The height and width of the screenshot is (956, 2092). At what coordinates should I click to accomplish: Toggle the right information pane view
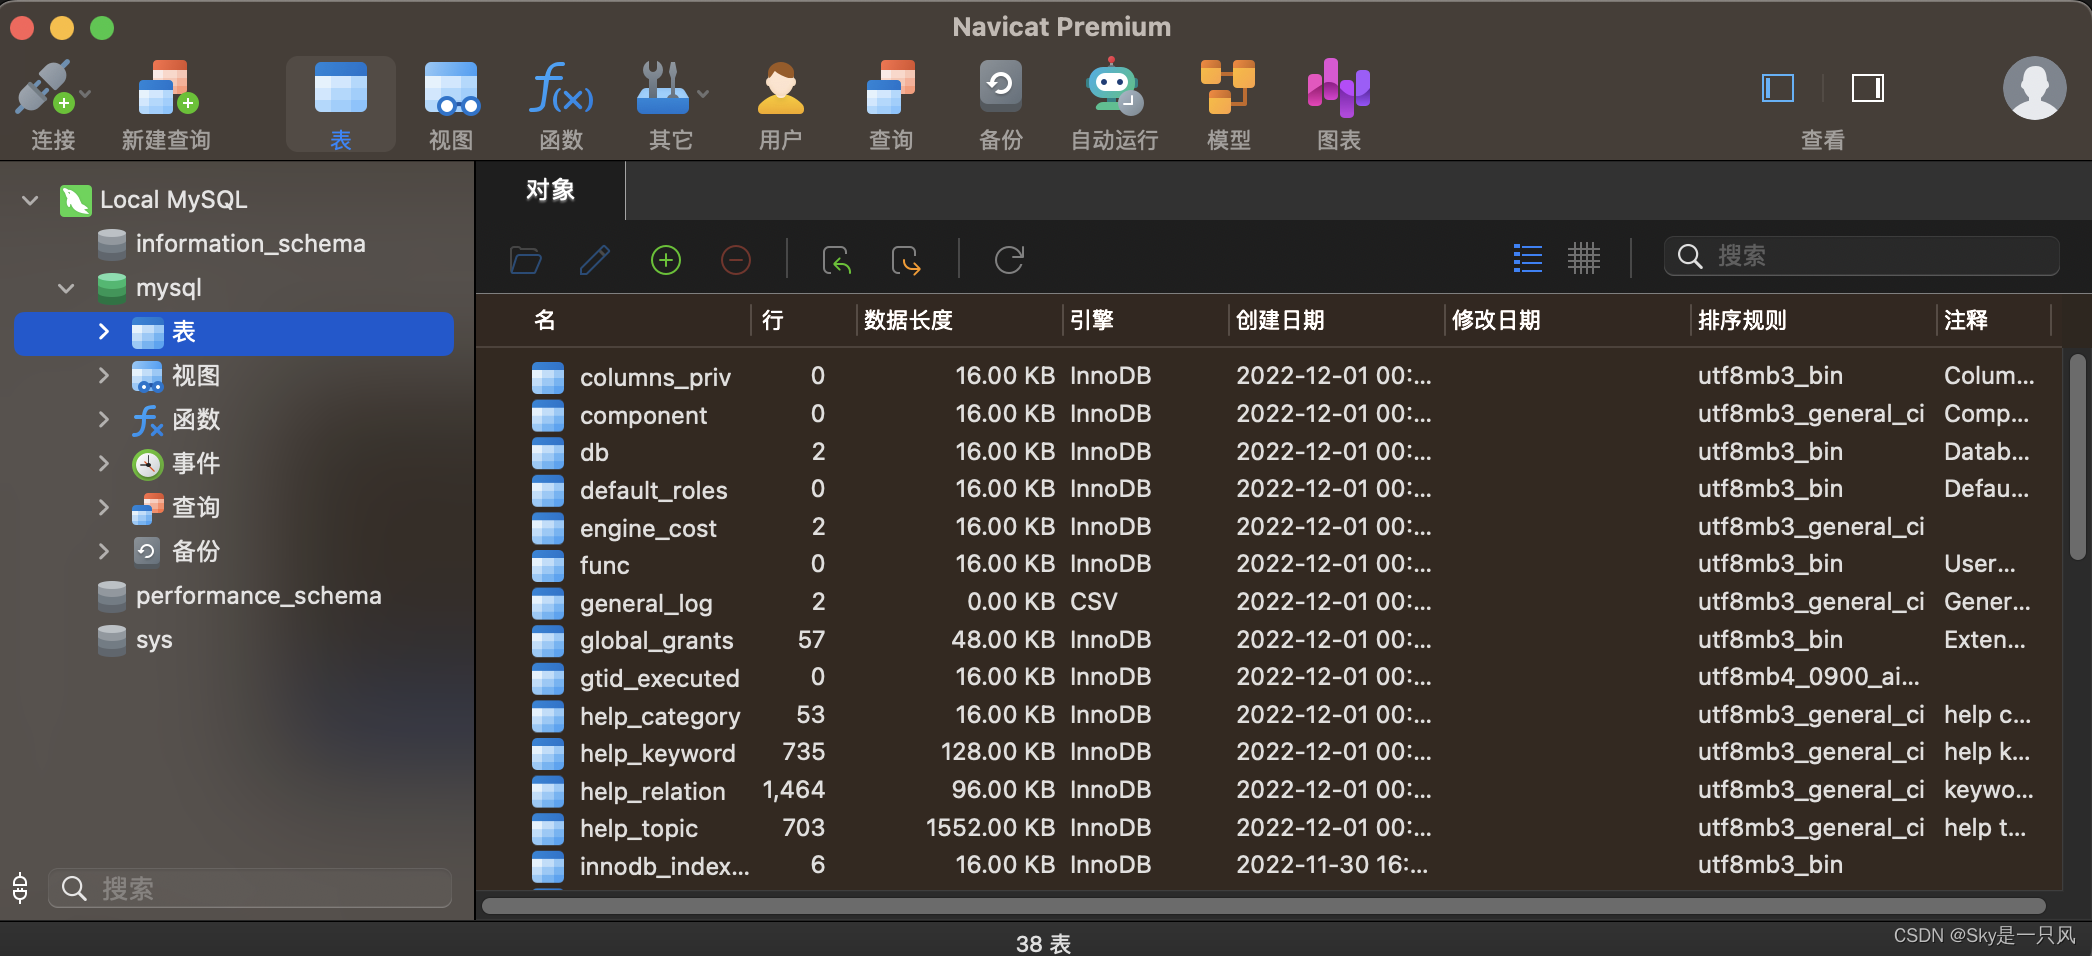click(1867, 88)
